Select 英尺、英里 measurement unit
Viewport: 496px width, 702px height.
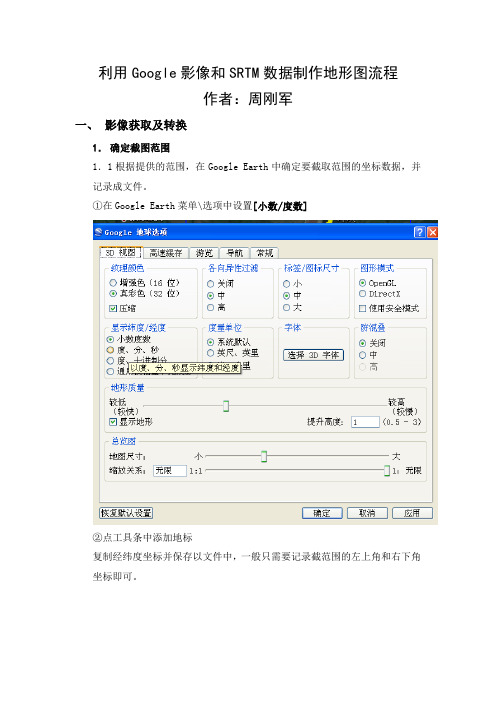tap(233, 353)
